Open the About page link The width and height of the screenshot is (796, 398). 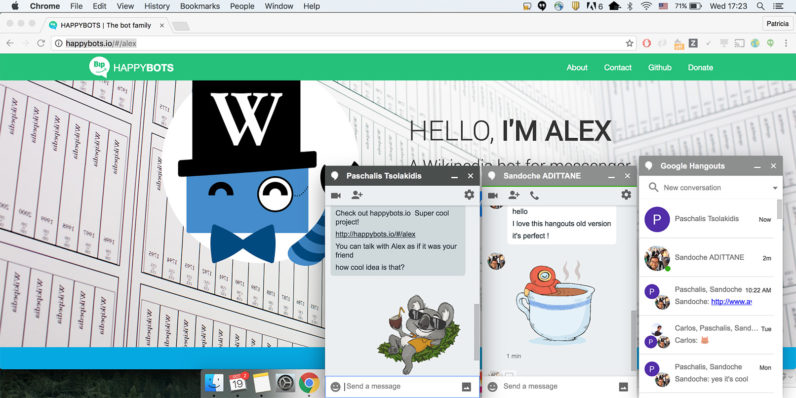coord(577,68)
